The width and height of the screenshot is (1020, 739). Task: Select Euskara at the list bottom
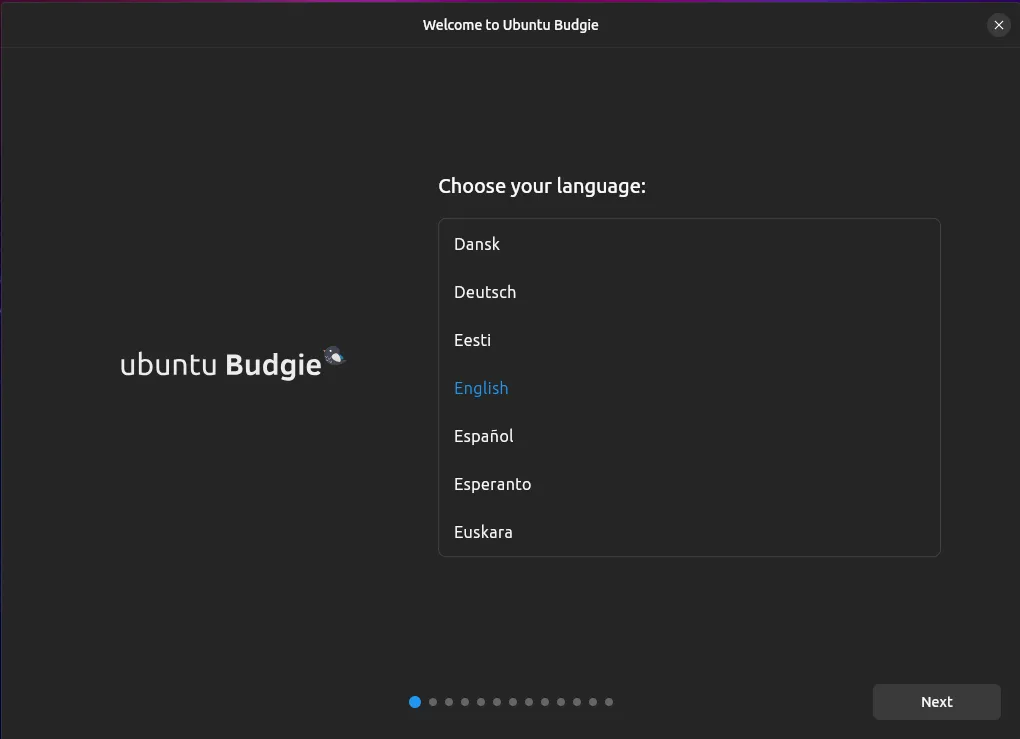(x=483, y=532)
